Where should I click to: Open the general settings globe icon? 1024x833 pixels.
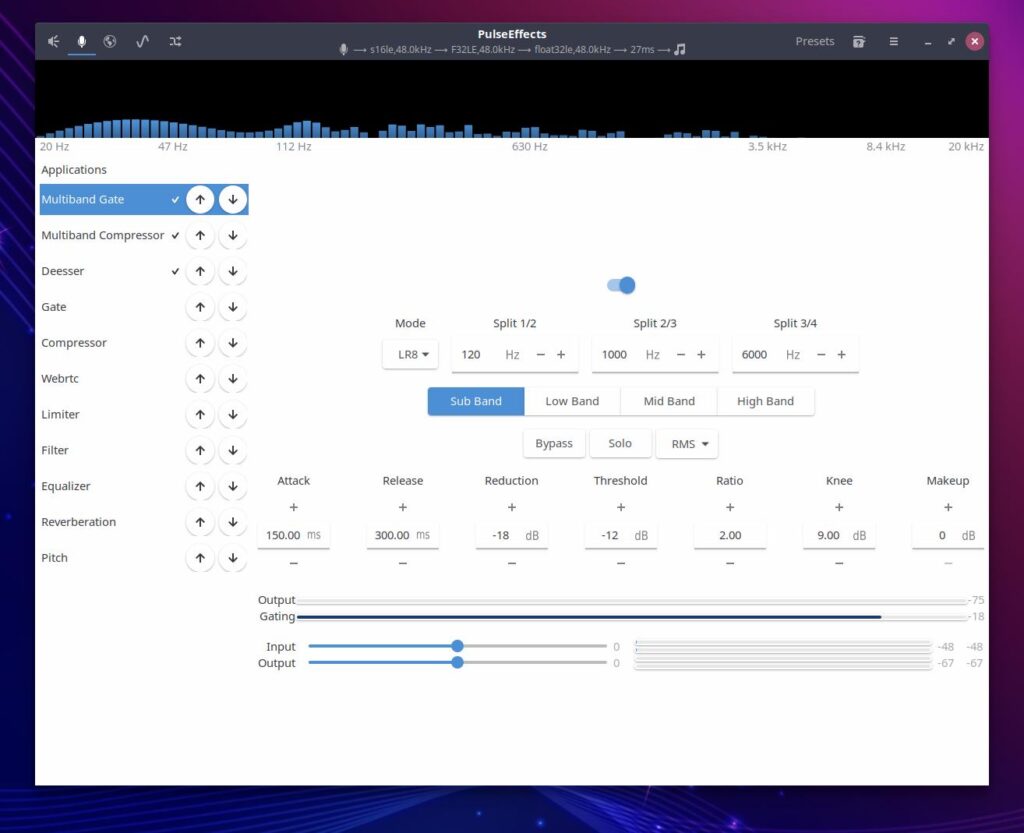coord(110,42)
